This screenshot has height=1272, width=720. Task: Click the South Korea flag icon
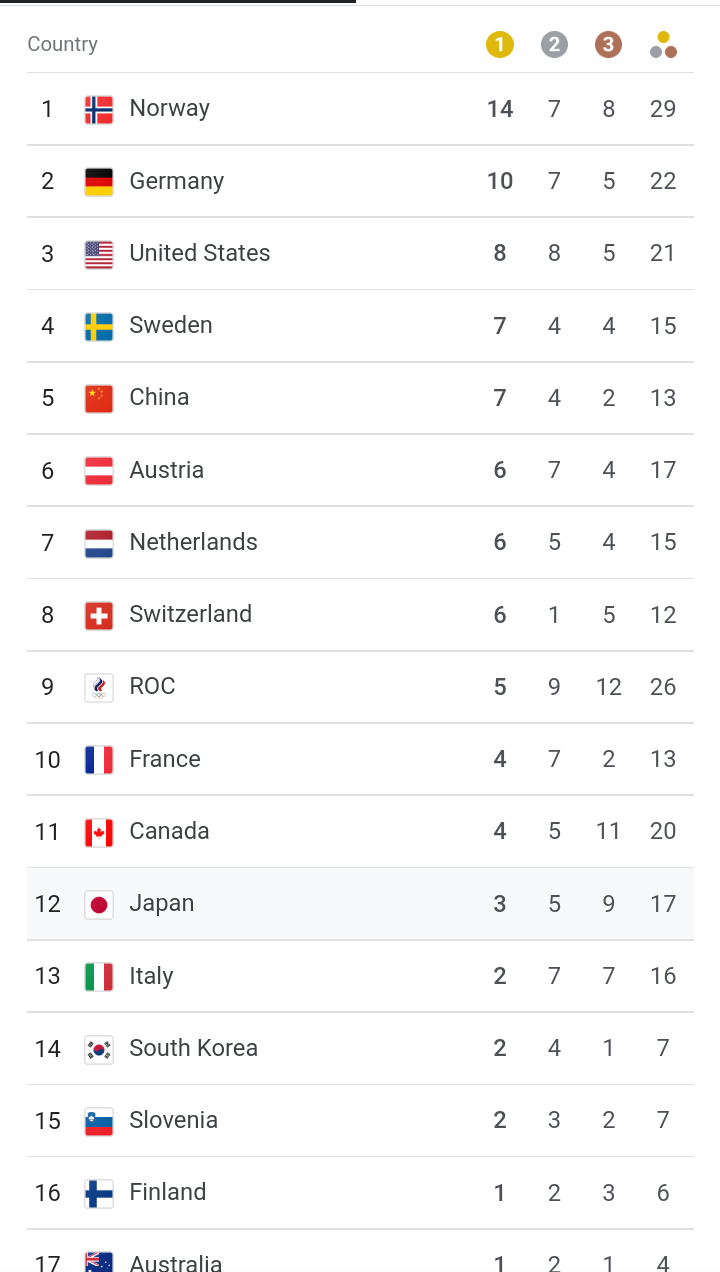click(x=99, y=1049)
